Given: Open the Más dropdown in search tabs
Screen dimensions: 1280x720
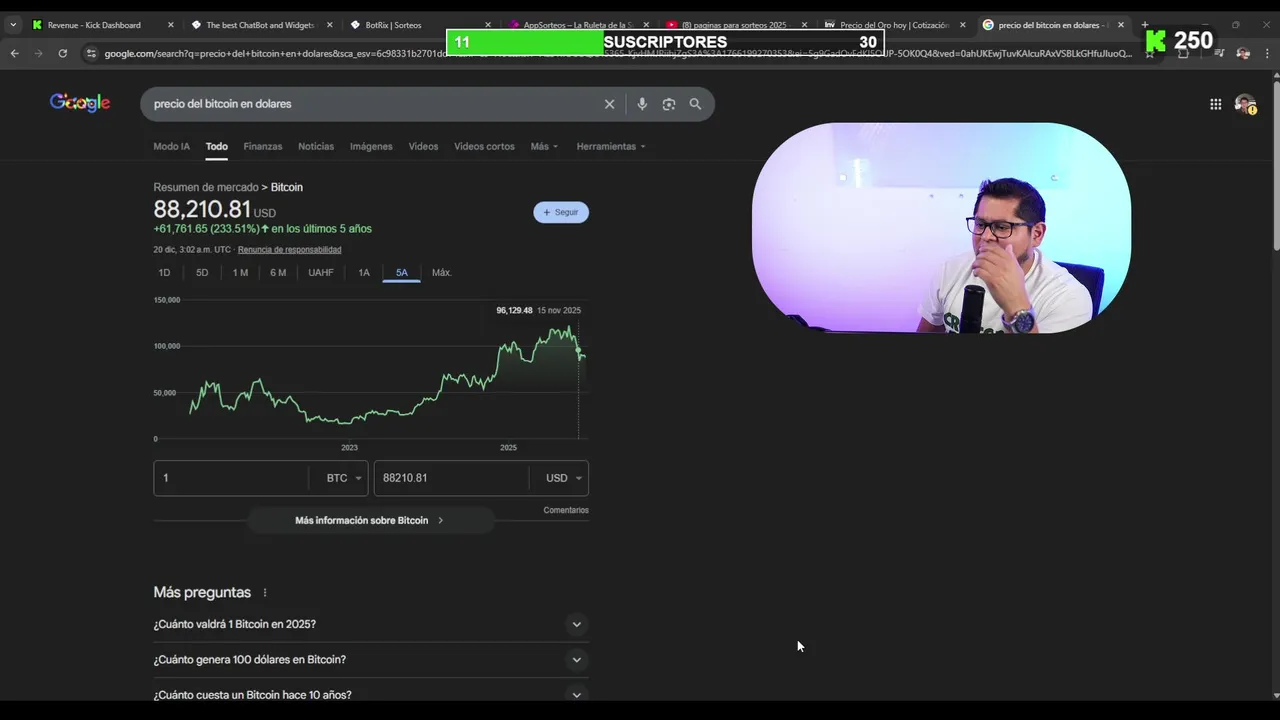Looking at the screenshot, I should [544, 146].
